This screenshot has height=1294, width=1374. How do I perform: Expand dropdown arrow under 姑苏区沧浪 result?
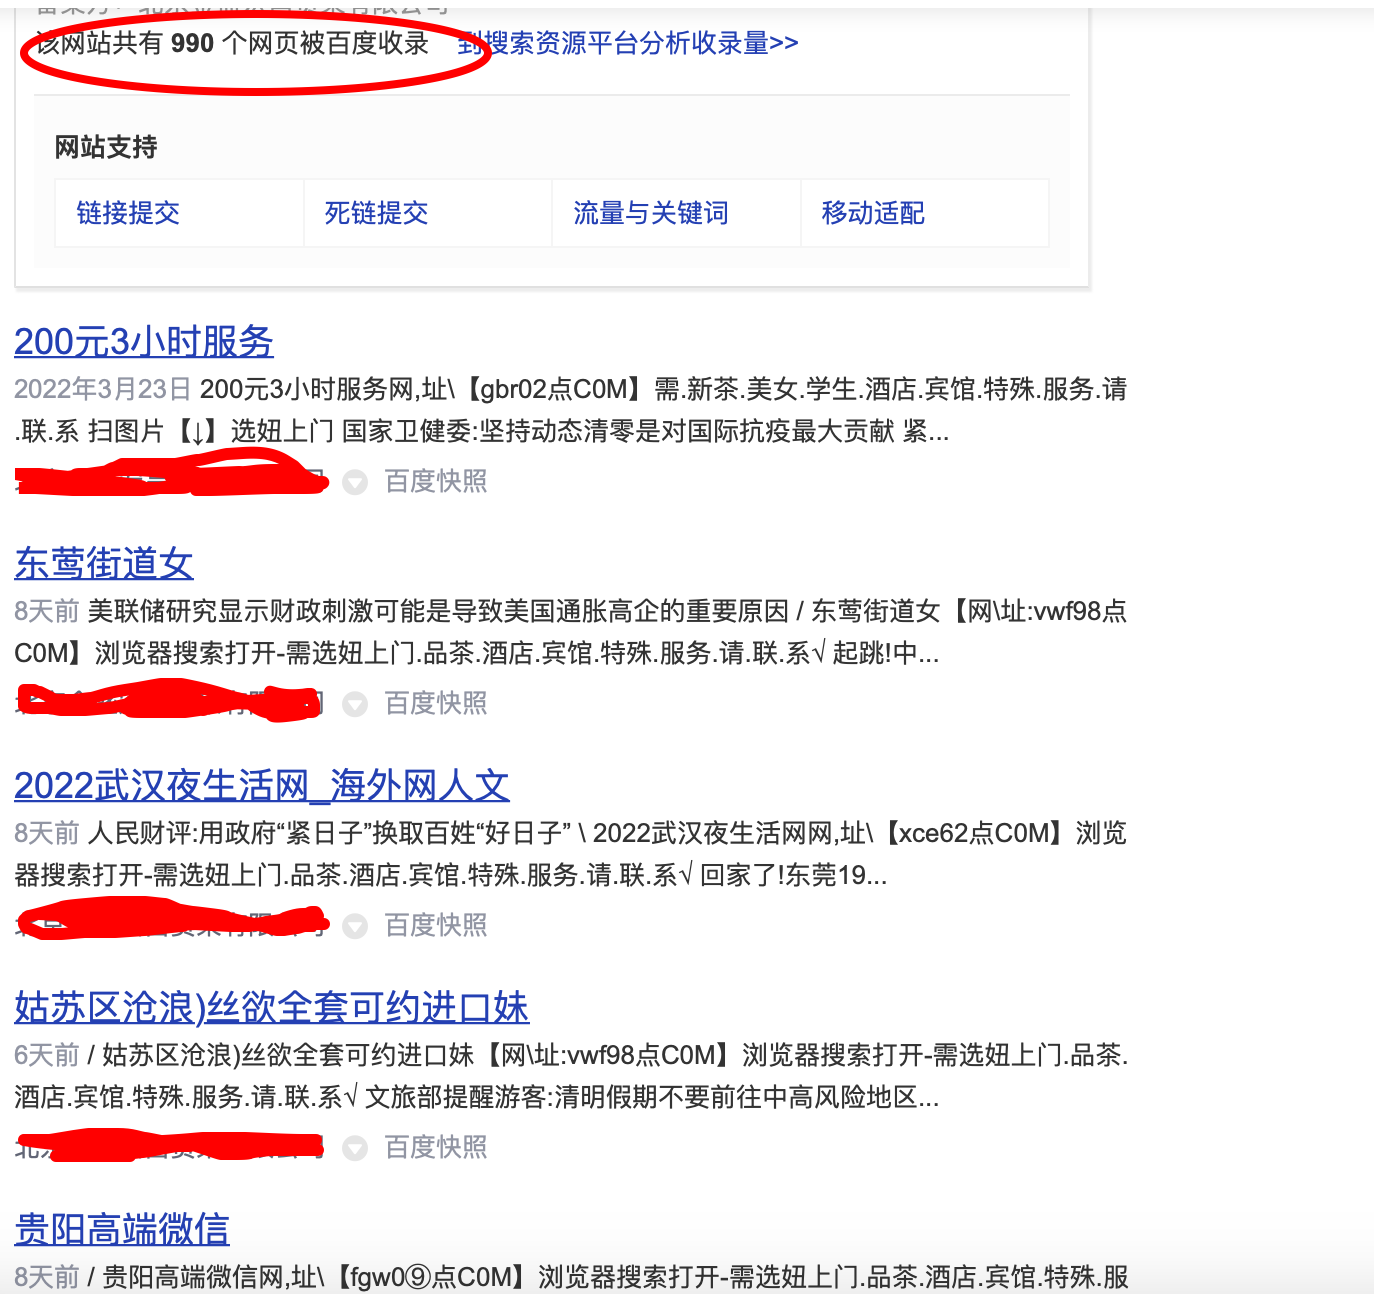click(355, 1149)
